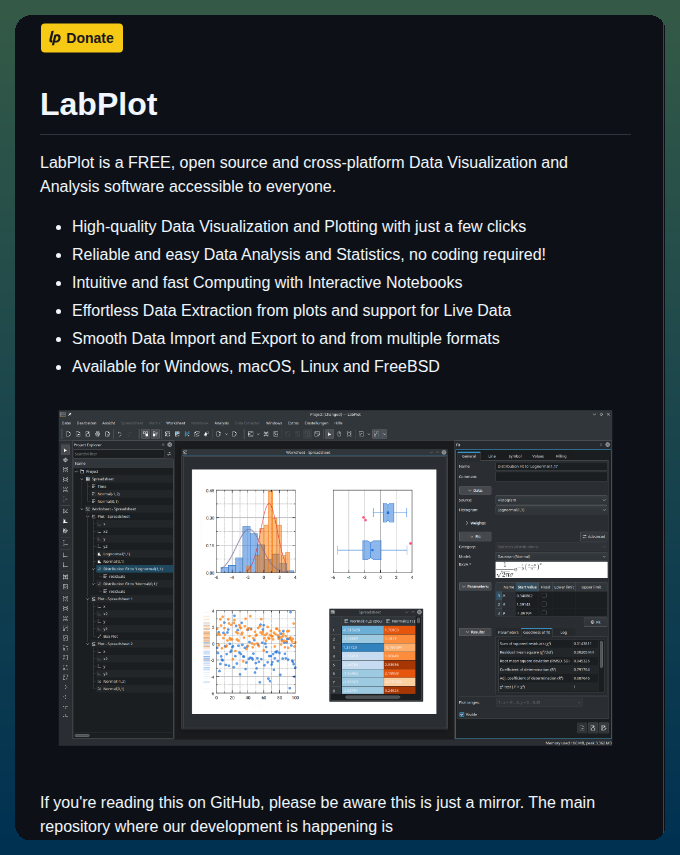680x855 pixels.
Task: Switch to the General tab
Action: (469, 456)
